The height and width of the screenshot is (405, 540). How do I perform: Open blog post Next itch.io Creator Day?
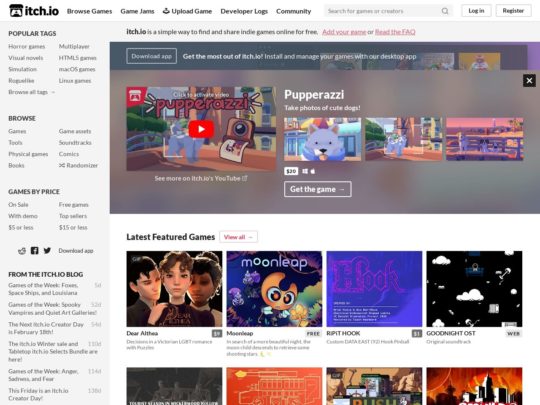pyautogui.click(x=46, y=328)
